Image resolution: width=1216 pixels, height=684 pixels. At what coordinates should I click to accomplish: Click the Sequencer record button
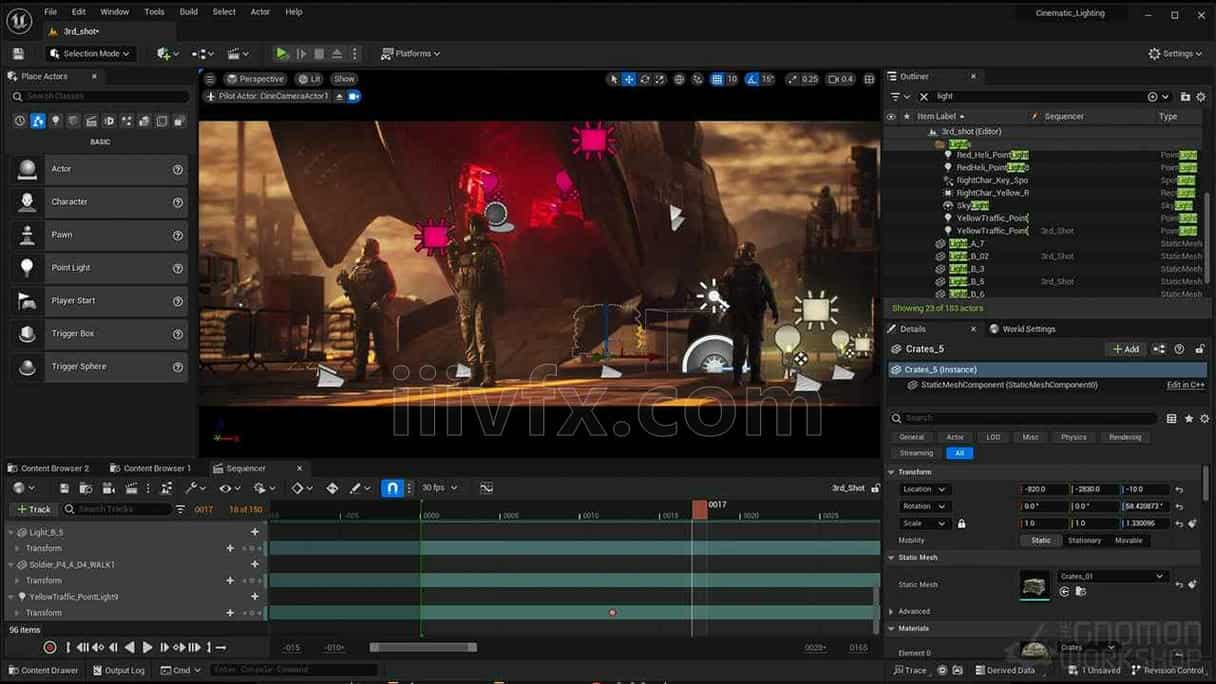[50, 648]
